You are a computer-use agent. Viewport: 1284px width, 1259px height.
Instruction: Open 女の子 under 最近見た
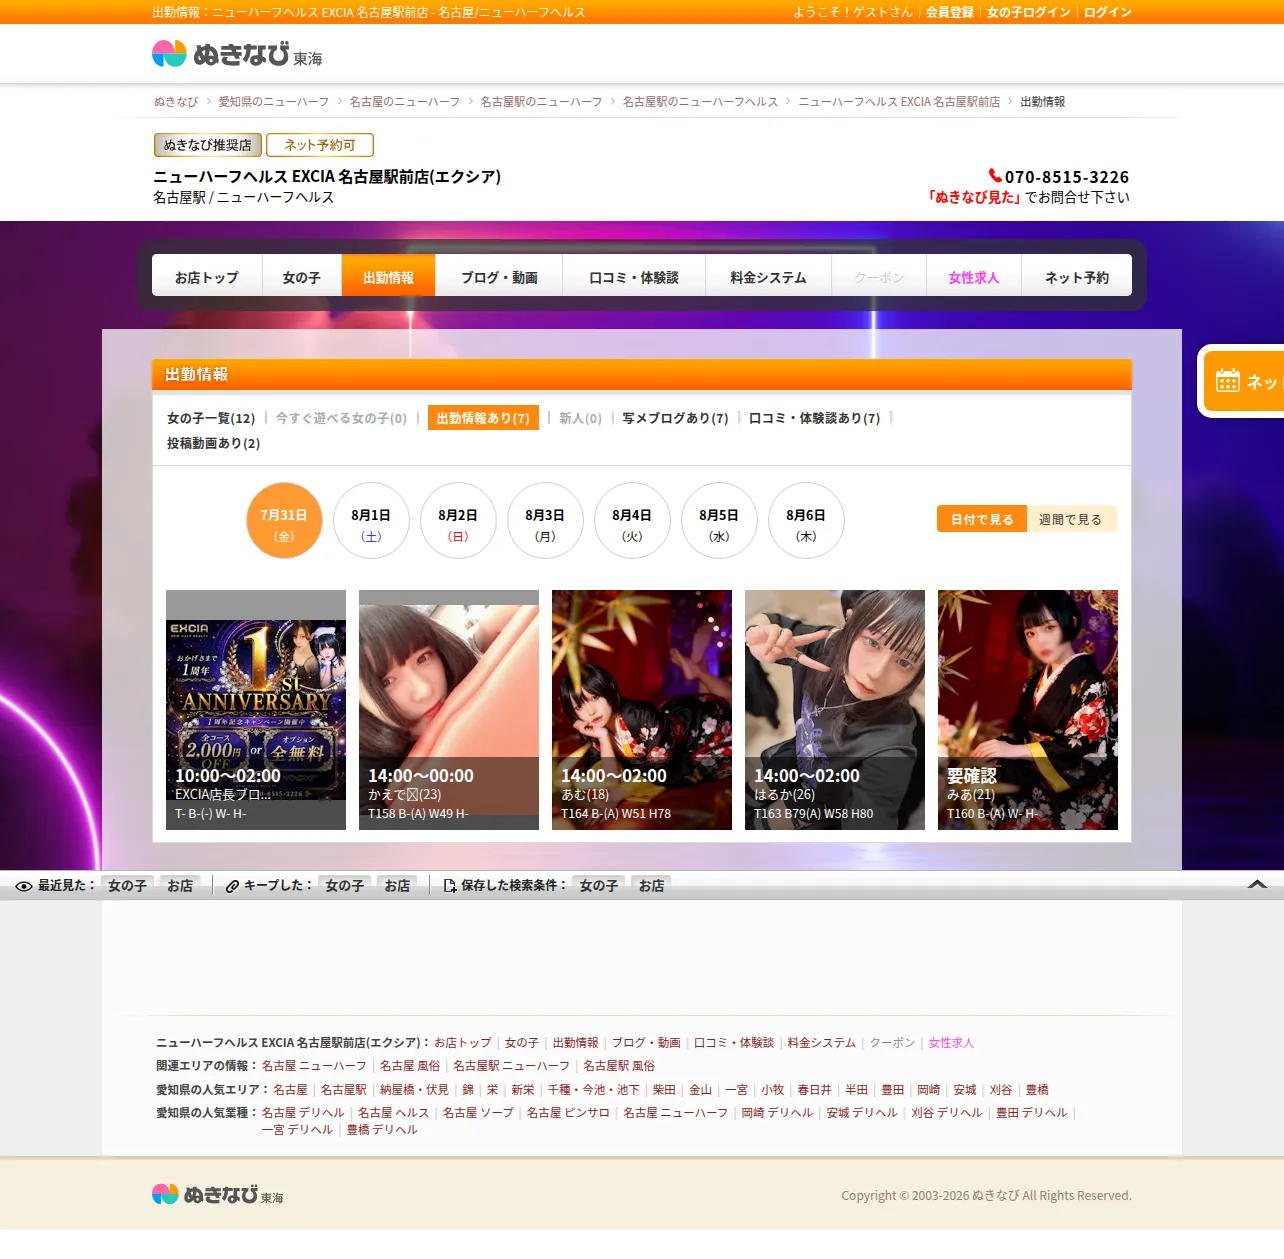[x=128, y=886]
